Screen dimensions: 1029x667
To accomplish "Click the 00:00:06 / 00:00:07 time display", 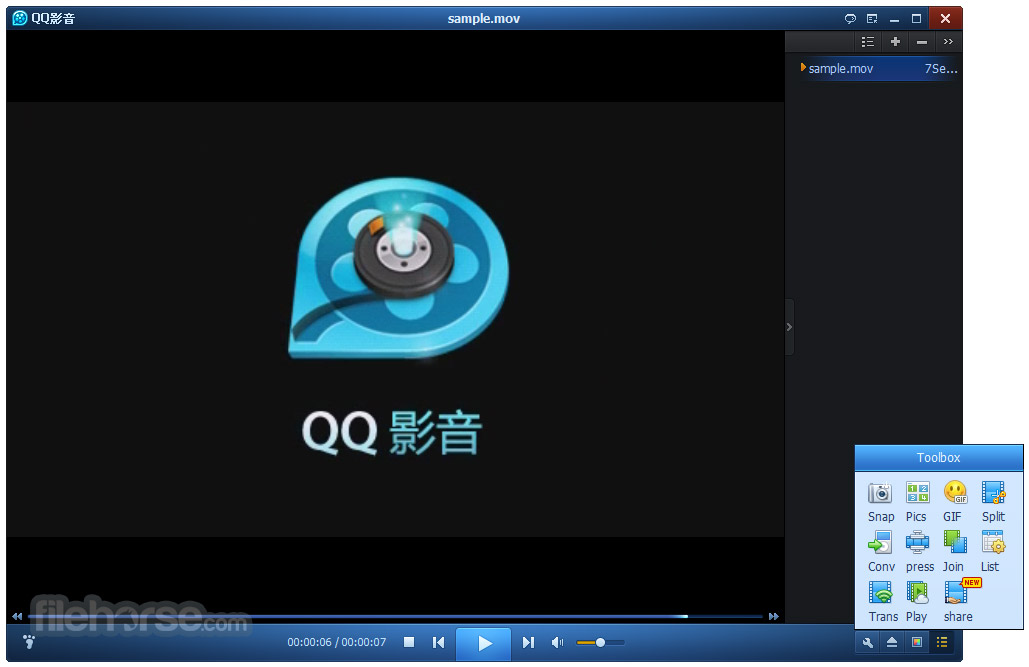I will pos(337,642).
